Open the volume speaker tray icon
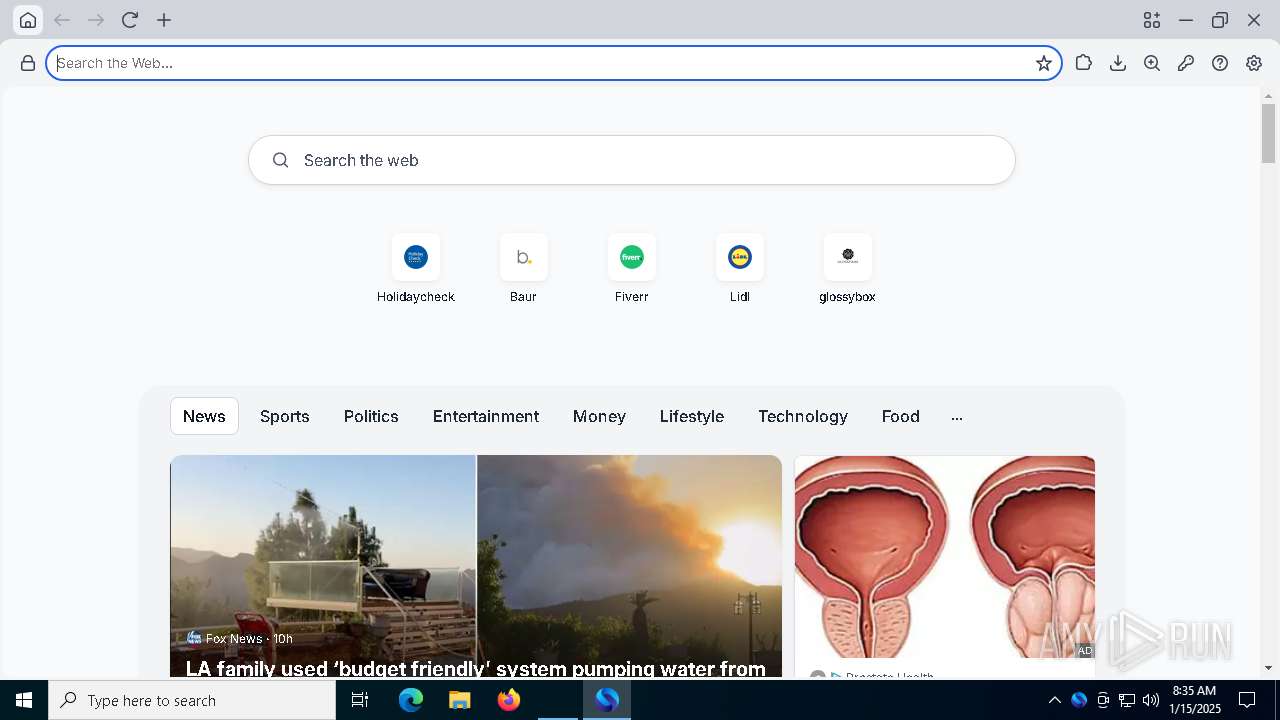 [x=1151, y=700]
